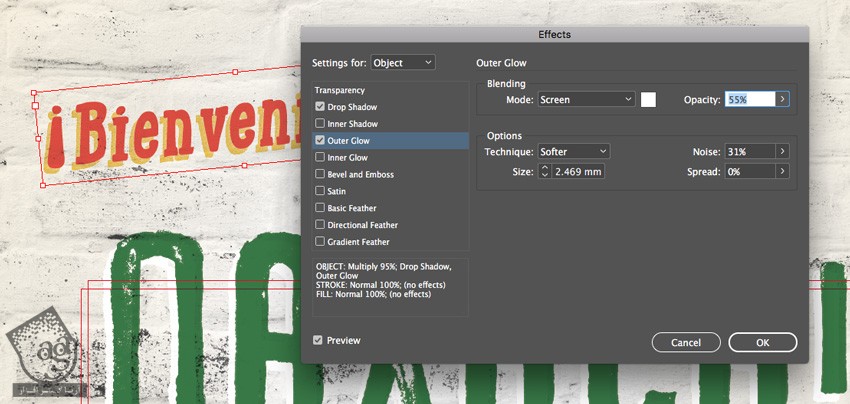
Task: Enable the Bevel and Emboss checkbox
Action: coord(320,175)
